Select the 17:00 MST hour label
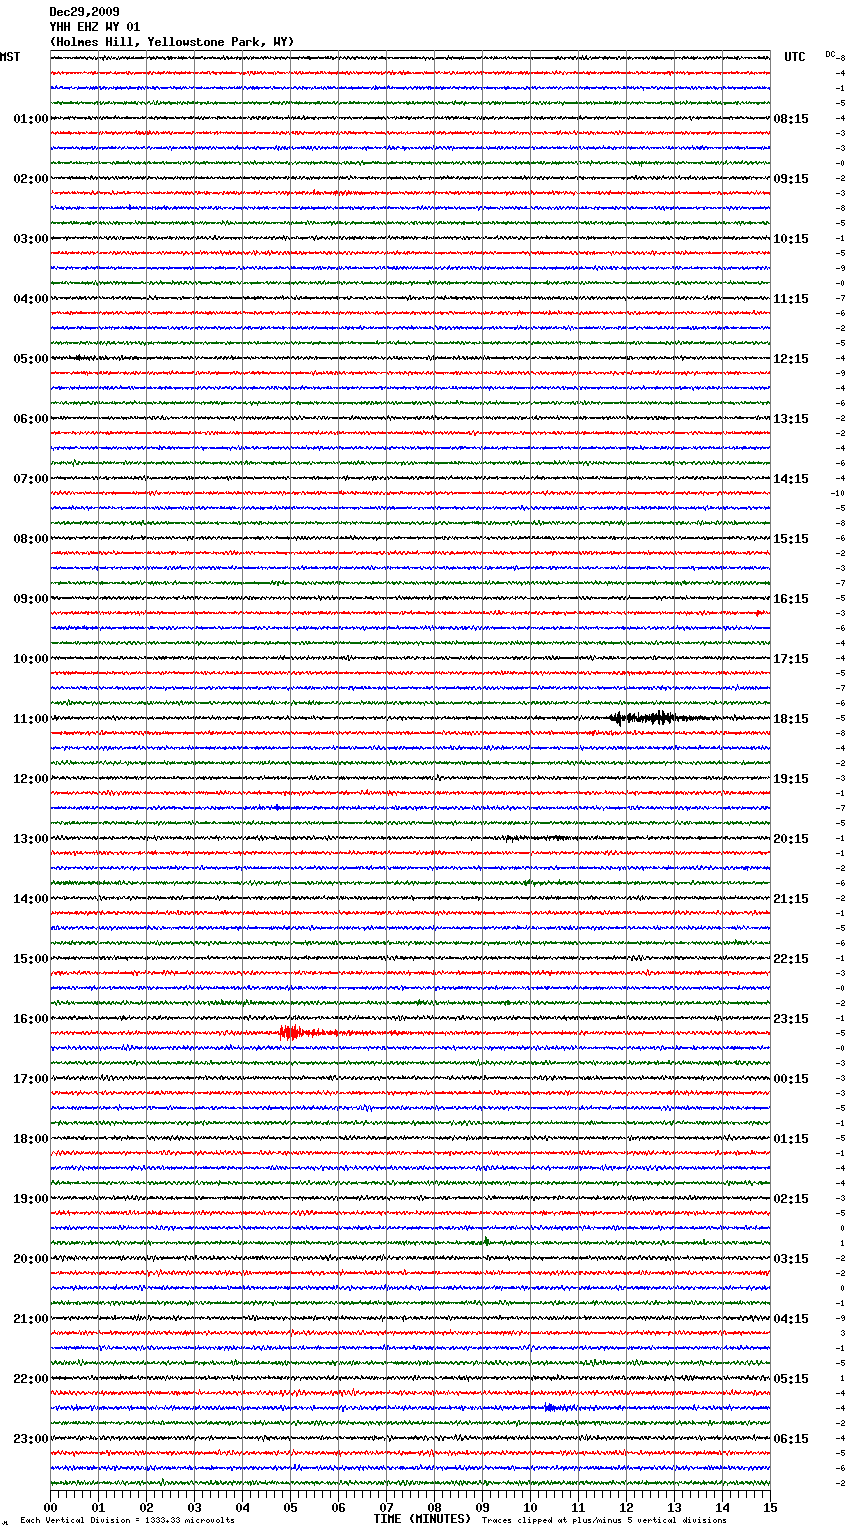Image resolution: width=850 pixels, height=1534 pixels. (x=30, y=1079)
